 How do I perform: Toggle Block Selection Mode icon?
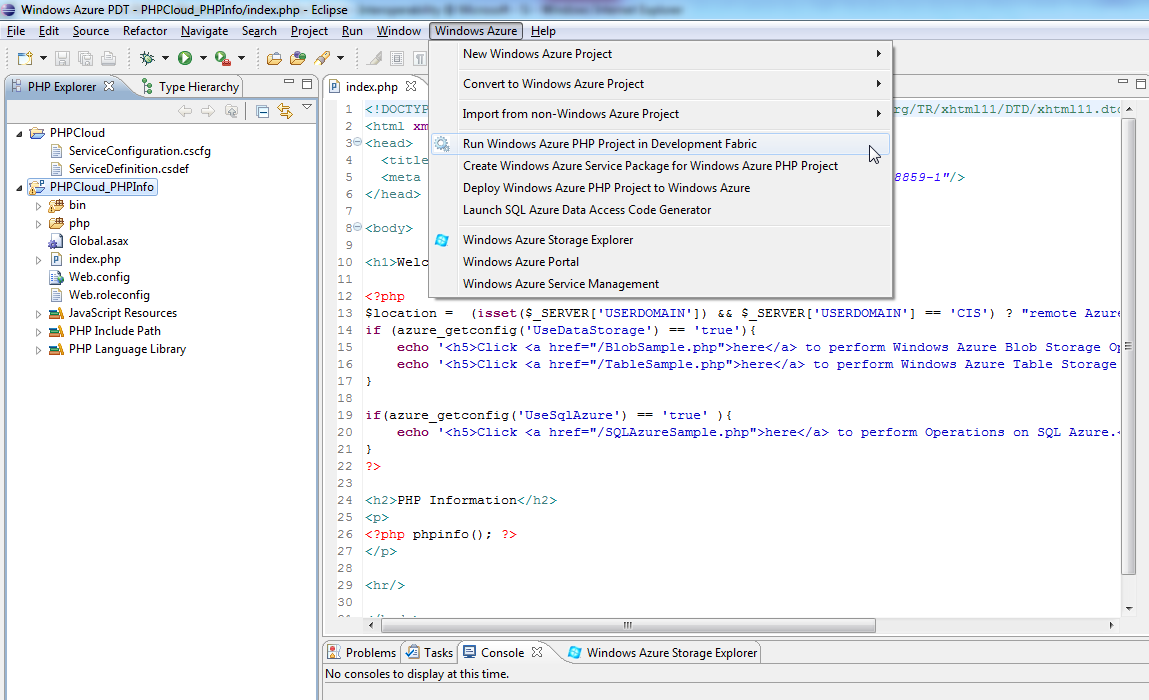[397, 58]
